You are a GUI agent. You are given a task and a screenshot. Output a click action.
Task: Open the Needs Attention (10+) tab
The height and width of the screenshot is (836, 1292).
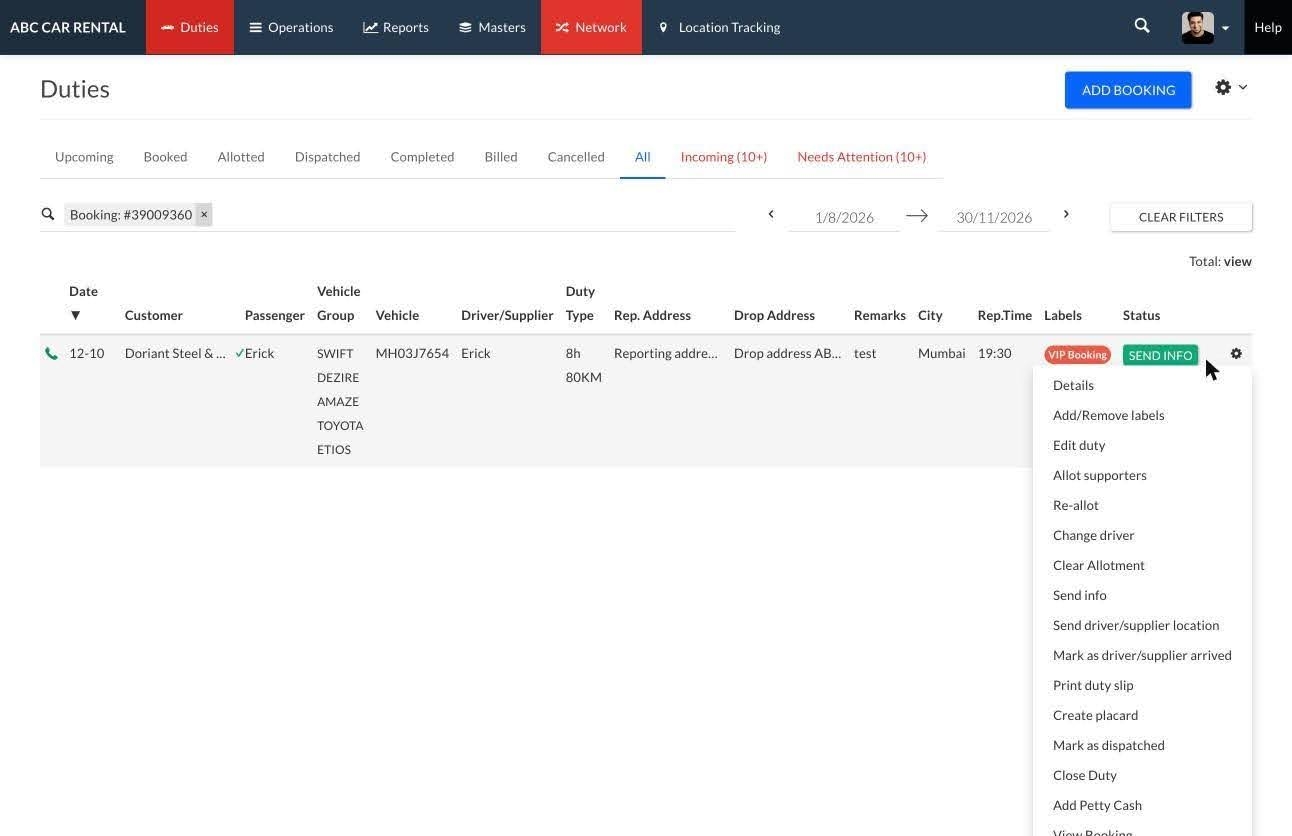861,157
